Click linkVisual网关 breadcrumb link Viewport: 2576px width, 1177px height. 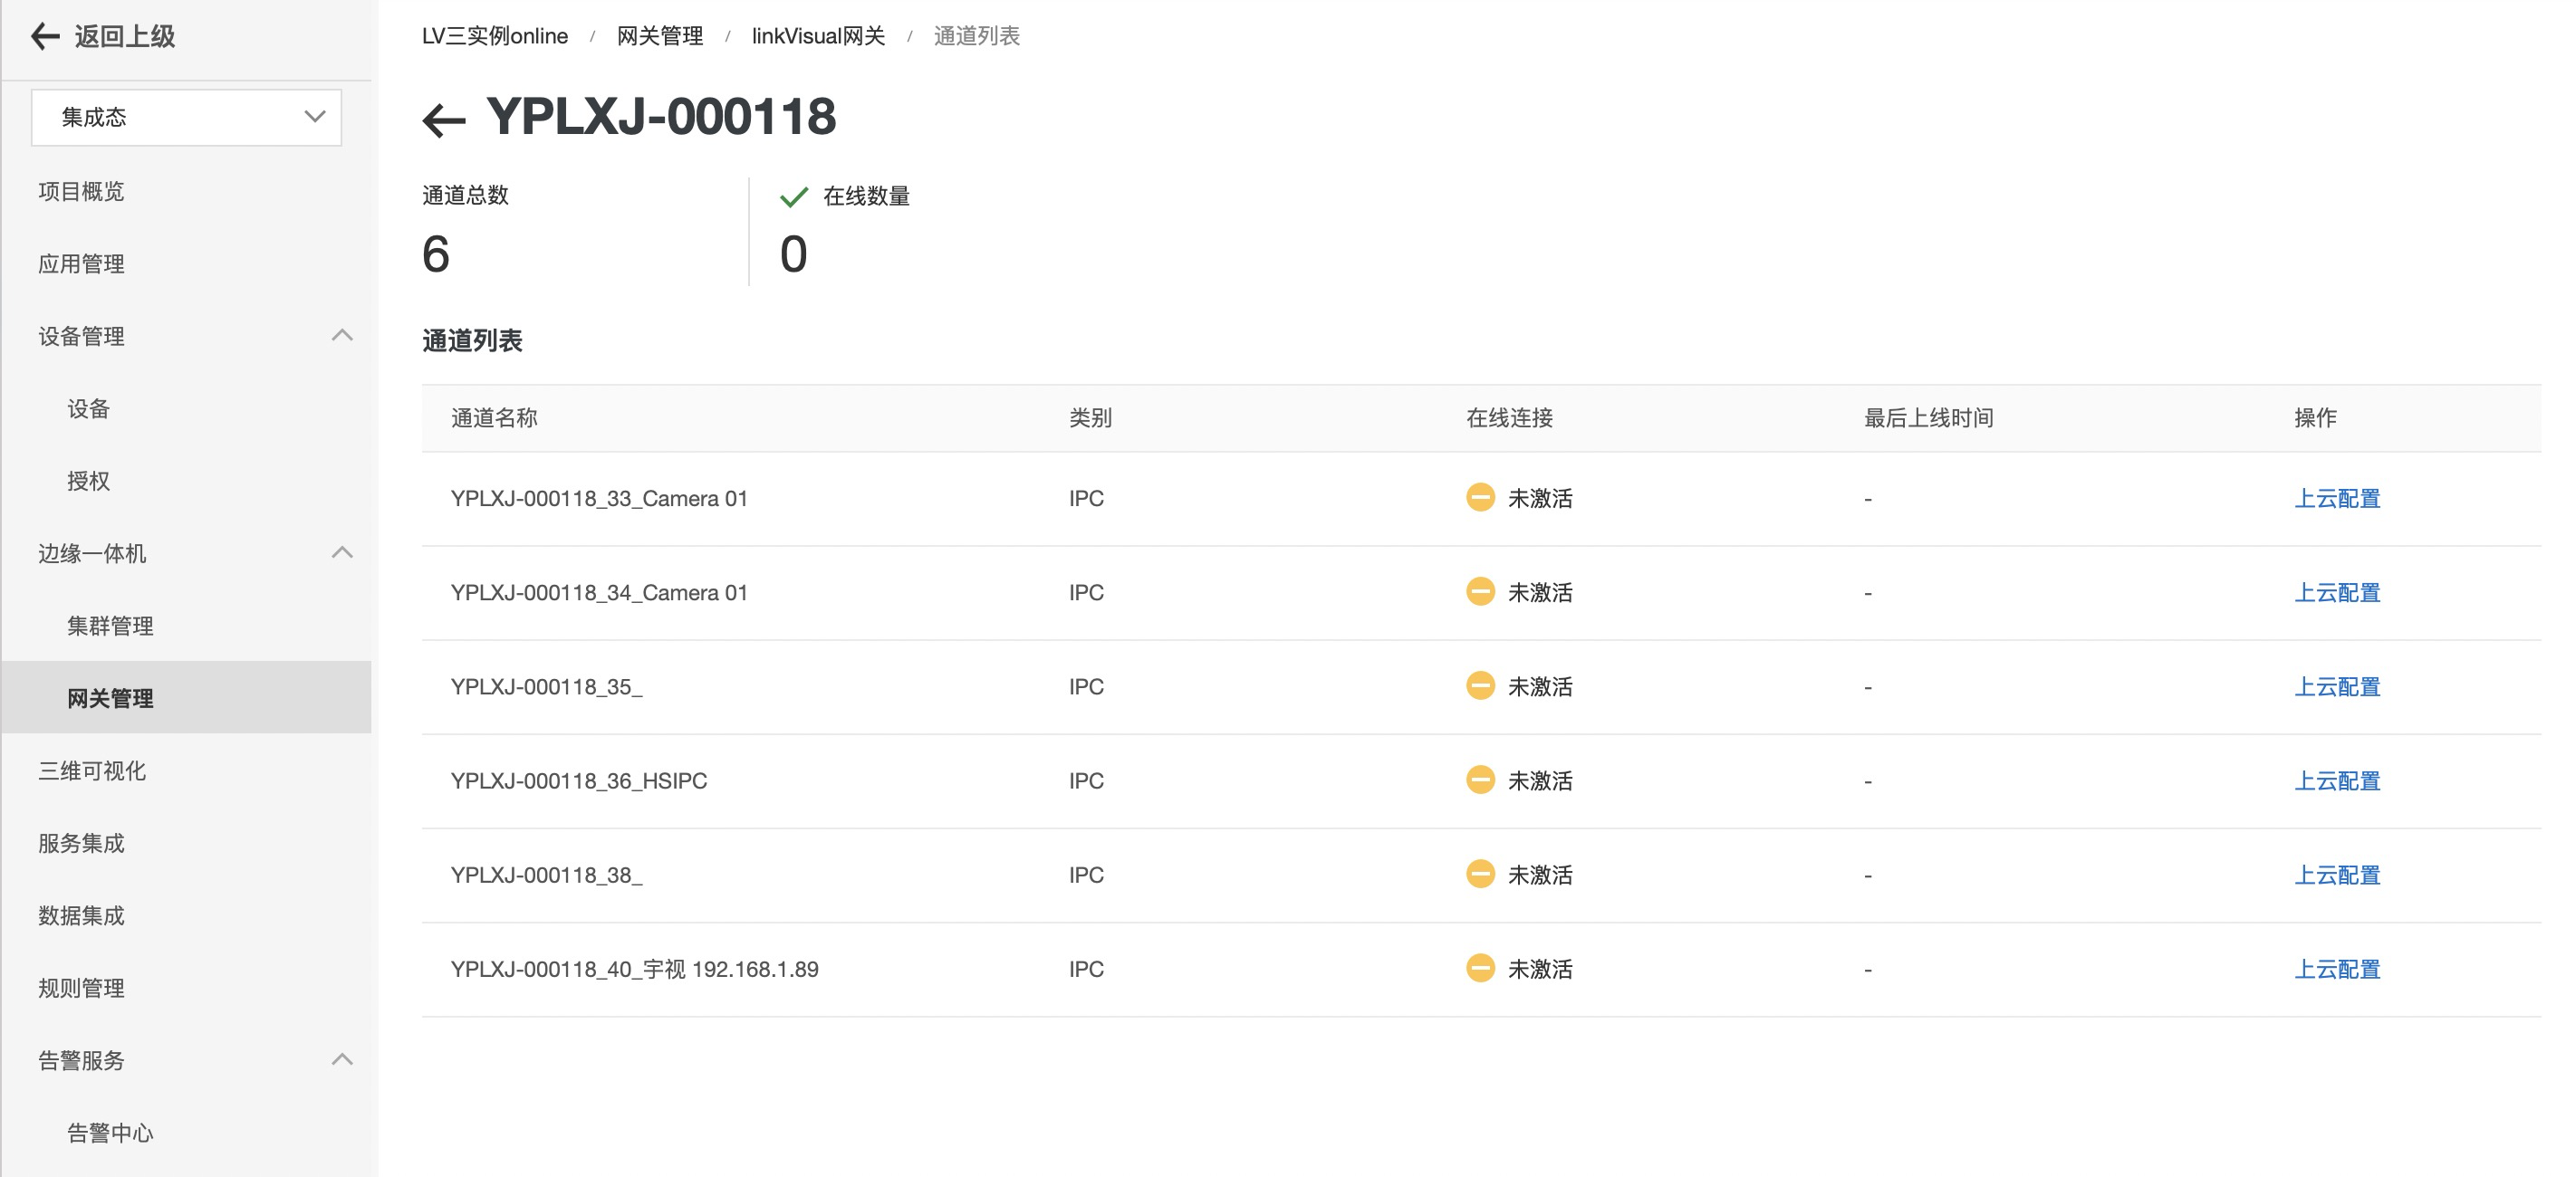(x=818, y=36)
